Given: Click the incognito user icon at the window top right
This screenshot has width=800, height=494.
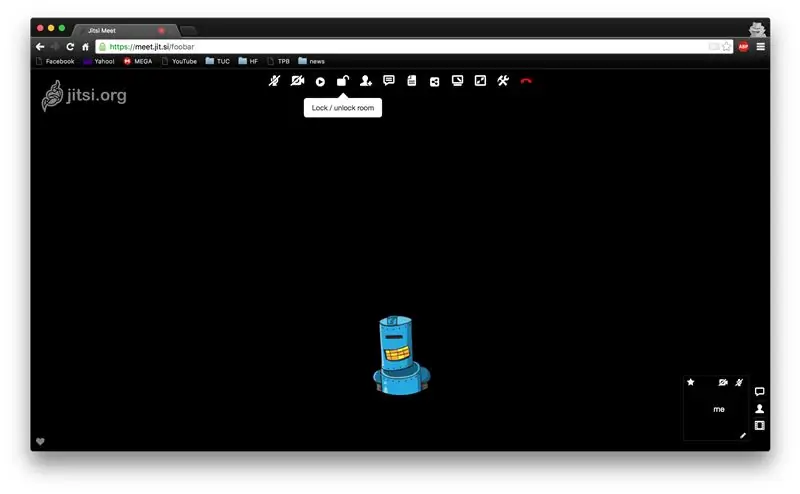Looking at the screenshot, I should [757, 29].
